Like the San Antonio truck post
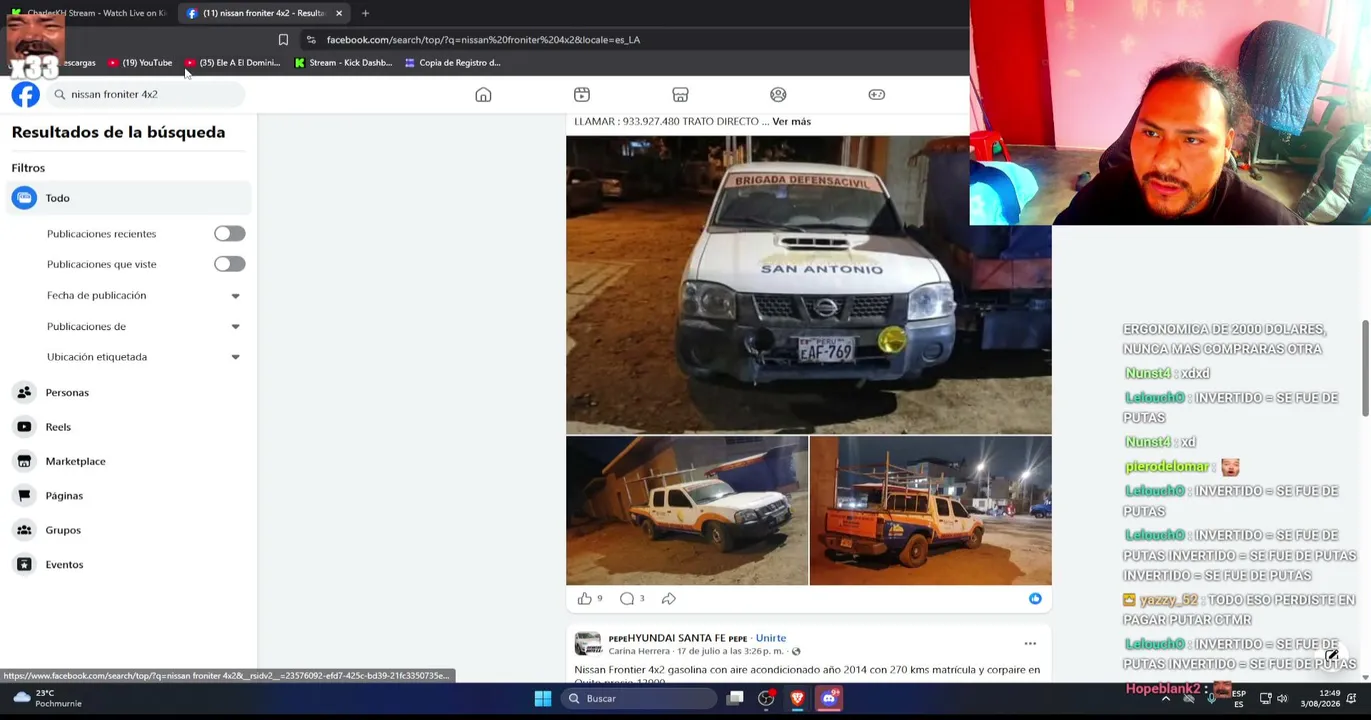Image resolution: width=1371 pixels, height=720 pixels. [584, 598]
